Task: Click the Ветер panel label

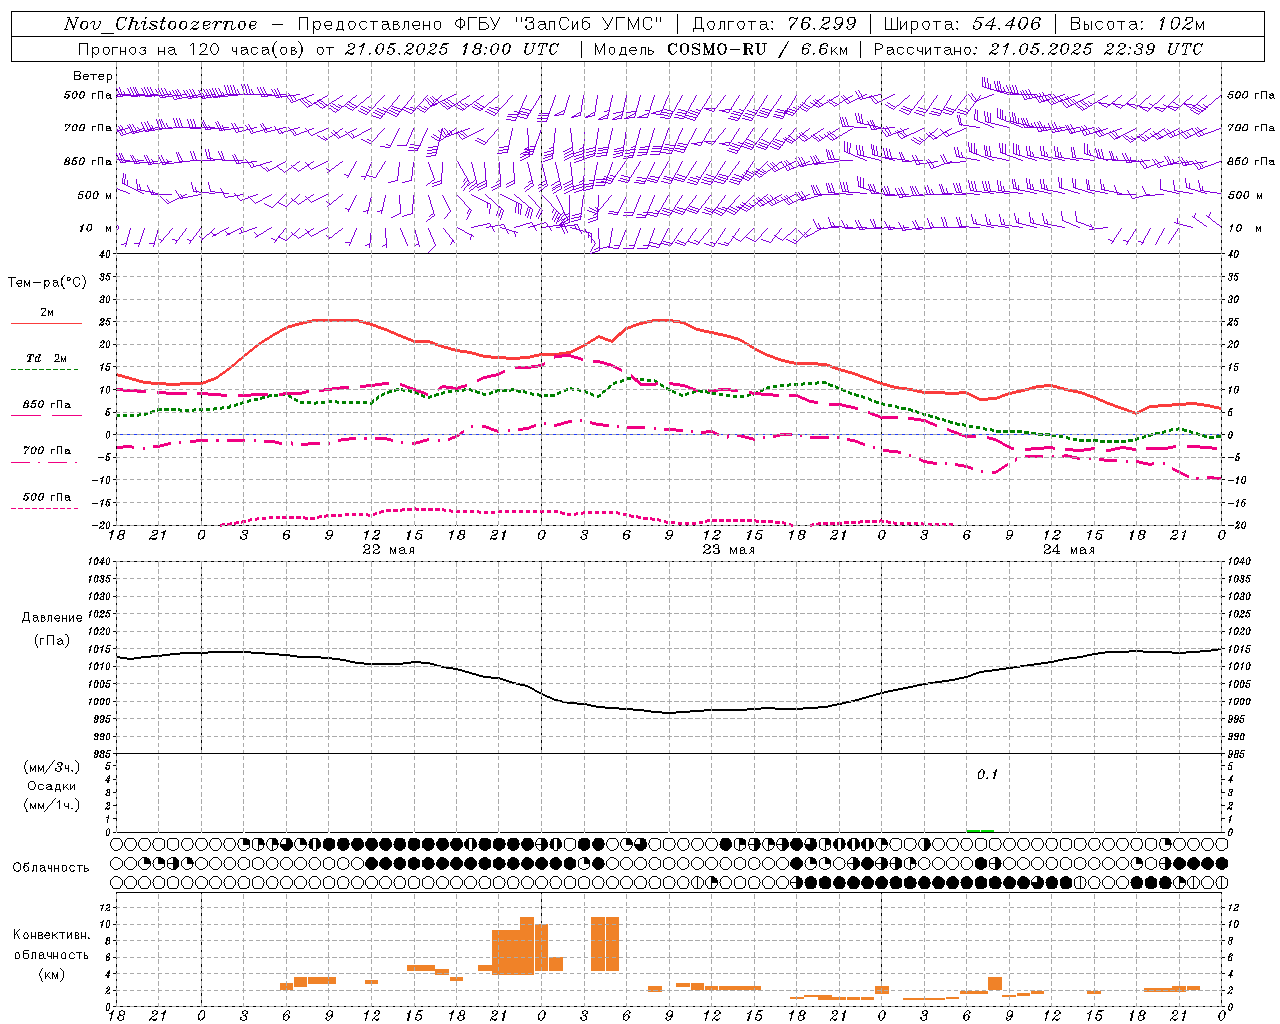Action: tap(92, 76)
